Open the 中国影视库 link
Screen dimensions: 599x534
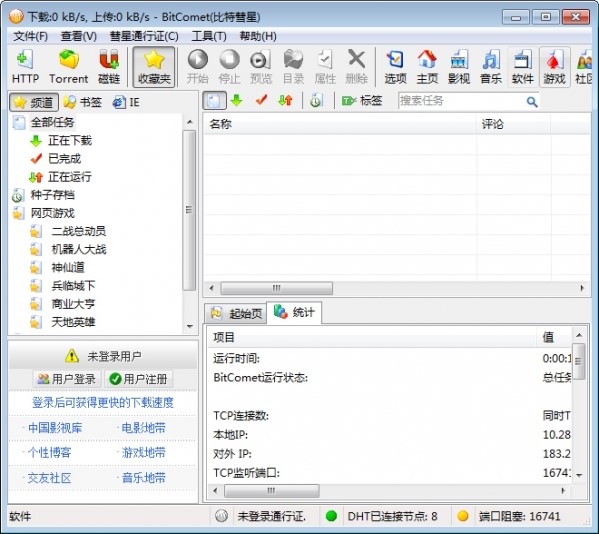pos(55,428)
